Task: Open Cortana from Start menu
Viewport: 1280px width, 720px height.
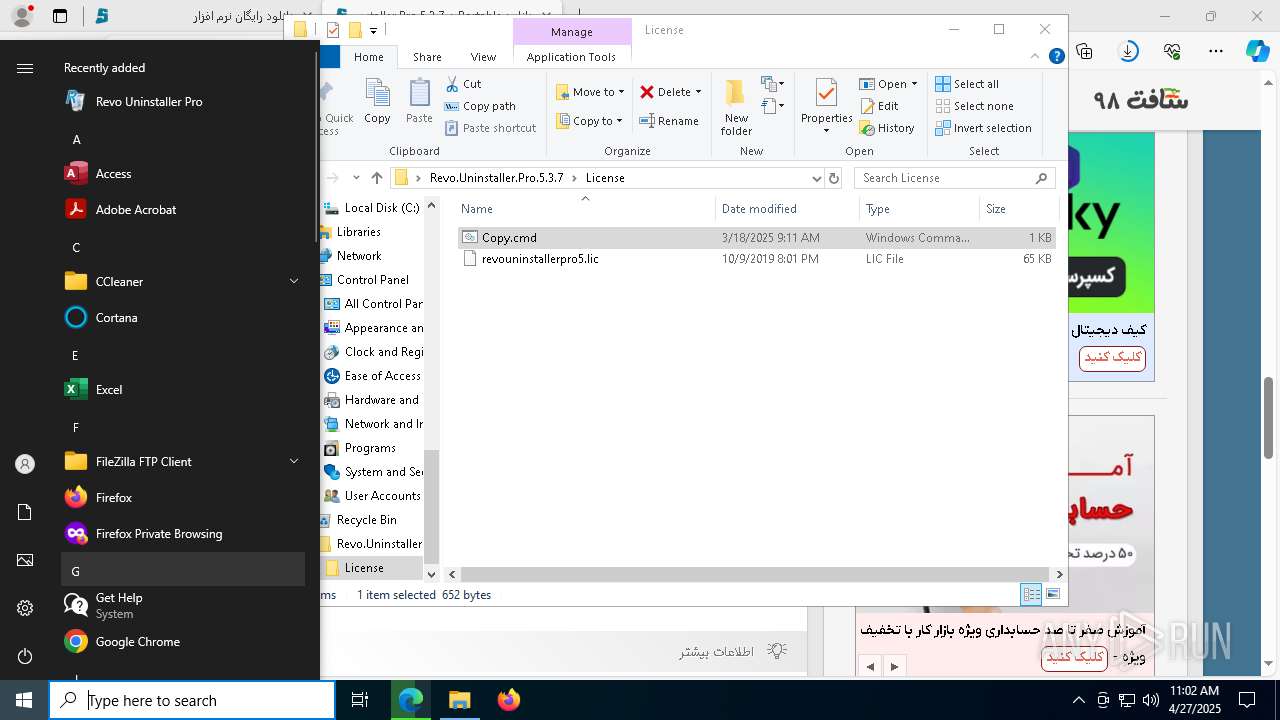Action: pyautogui.click(x=183, y=317)
